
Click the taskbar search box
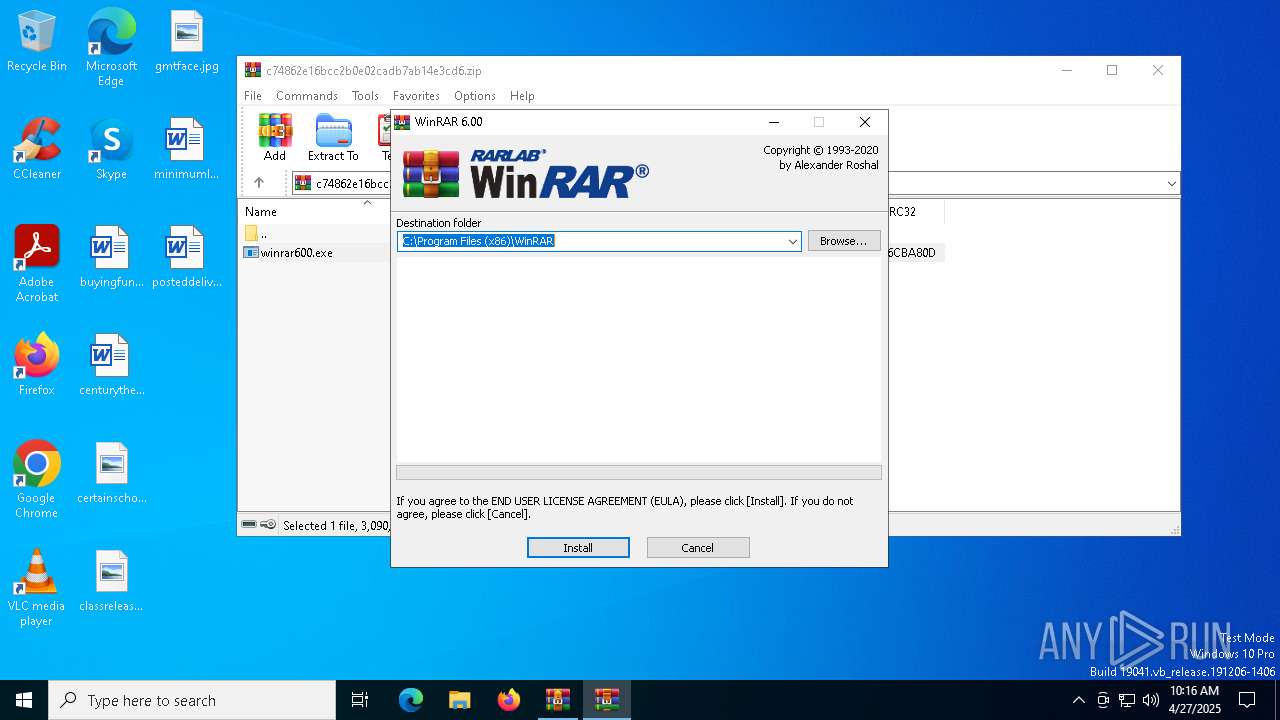192,700
